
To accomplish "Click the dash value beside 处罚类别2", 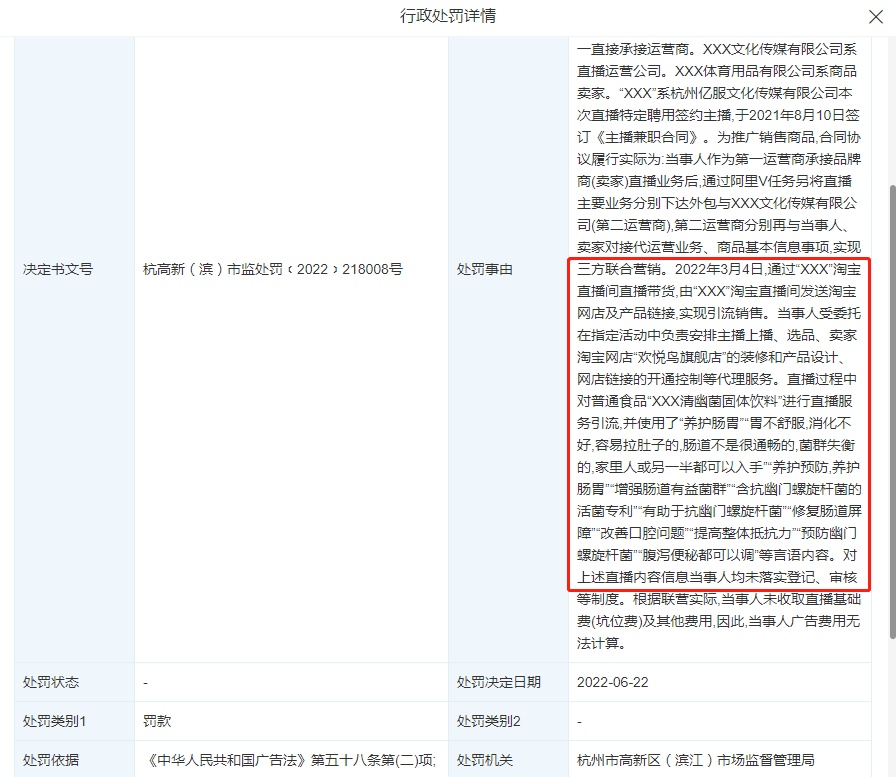I will [x=580, y=720].
